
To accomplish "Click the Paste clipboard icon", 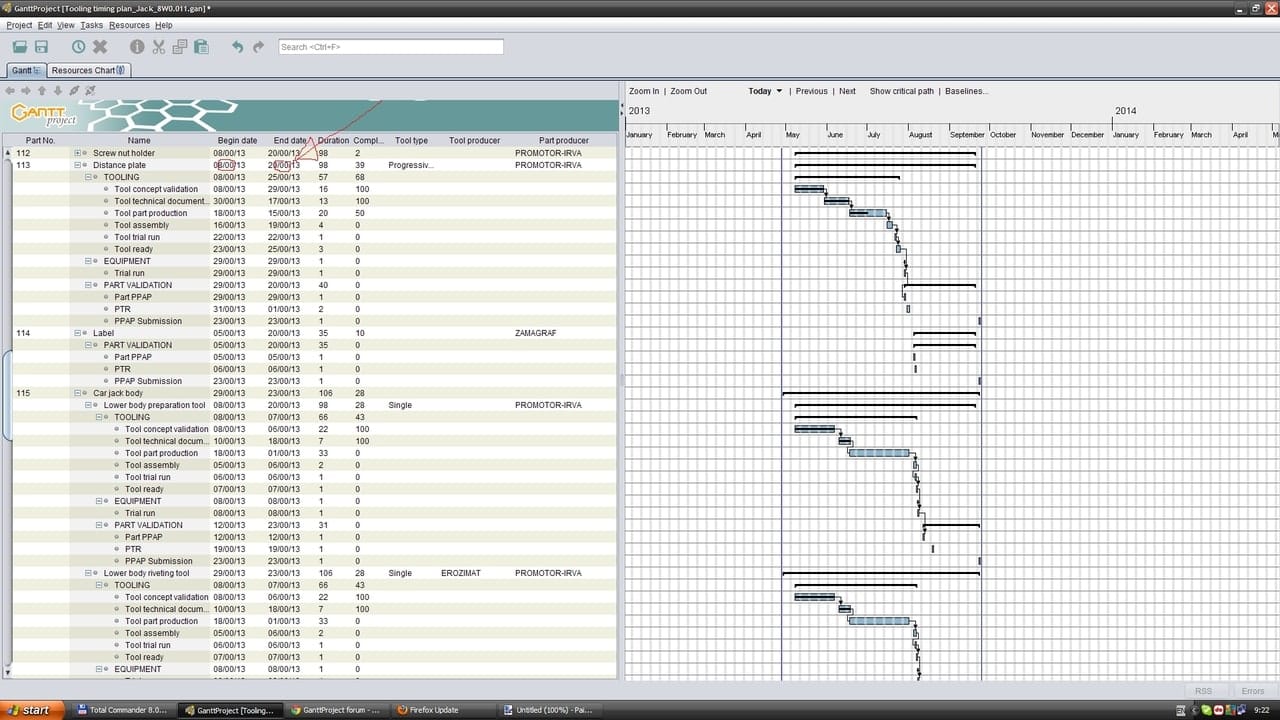I will click(201, 47).
